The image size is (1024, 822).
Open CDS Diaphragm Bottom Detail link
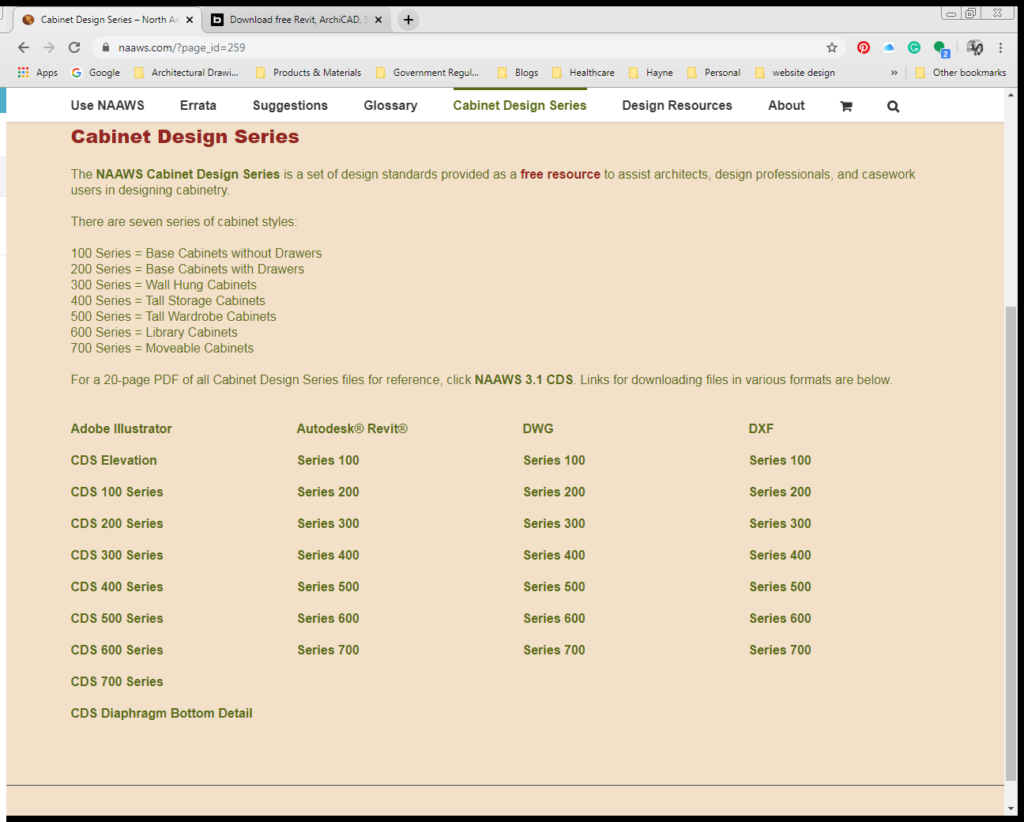tap(161, 713)
